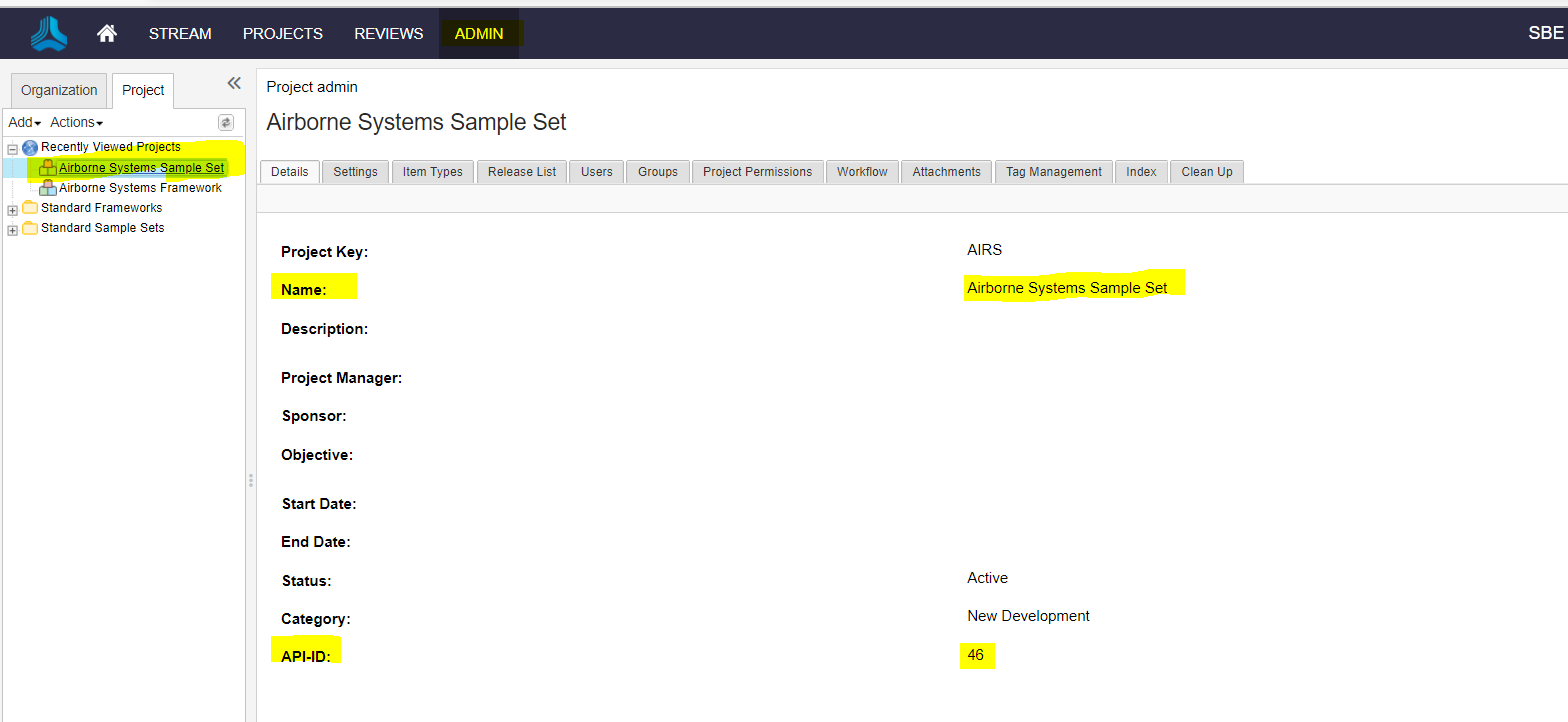Screen dimensions: 1568x722
Task: Open PROJECTS in the top navigation
Action: click(x=282, y=34)
